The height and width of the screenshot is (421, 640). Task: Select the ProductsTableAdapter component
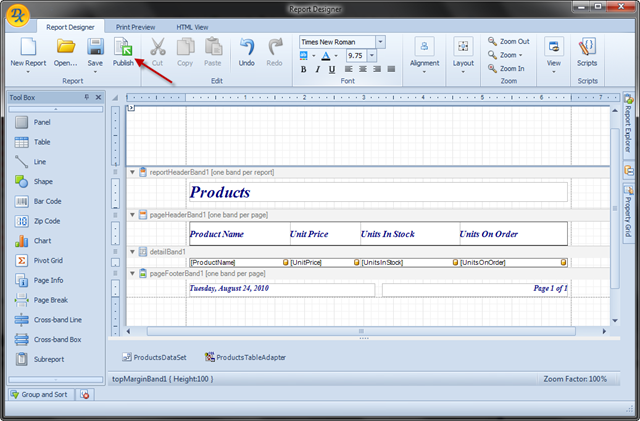pos(245,357)
